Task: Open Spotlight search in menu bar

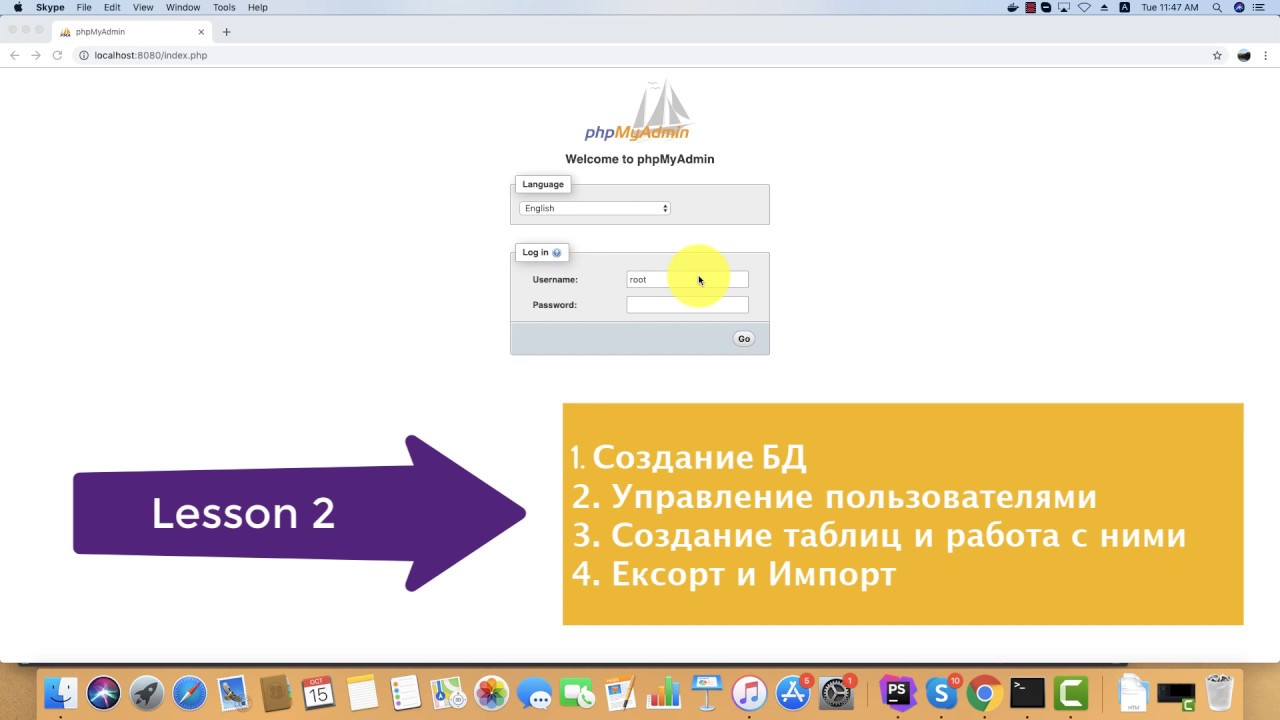Action: click(x=1217, y=7)
